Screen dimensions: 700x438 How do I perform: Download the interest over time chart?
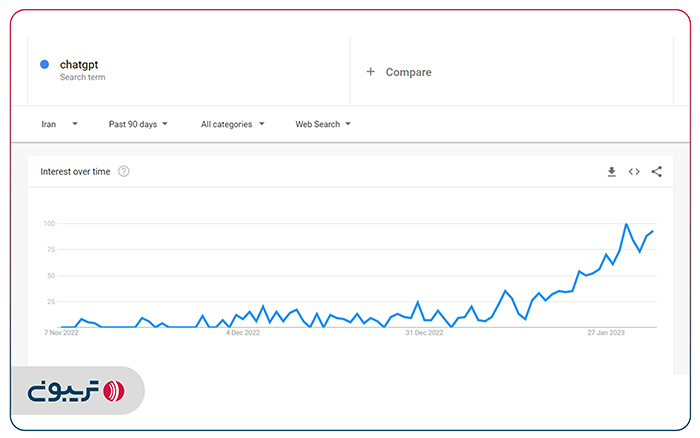[x=612, y=172]
